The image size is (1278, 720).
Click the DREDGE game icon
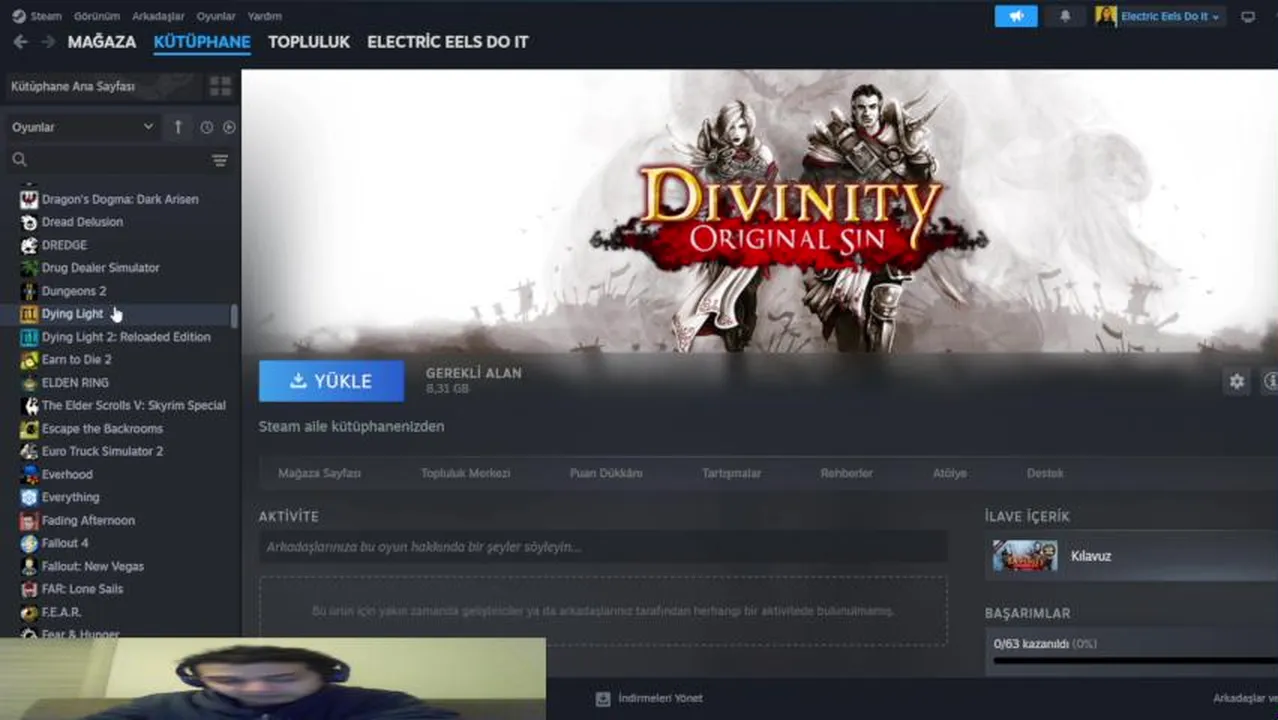click(29, 245)
